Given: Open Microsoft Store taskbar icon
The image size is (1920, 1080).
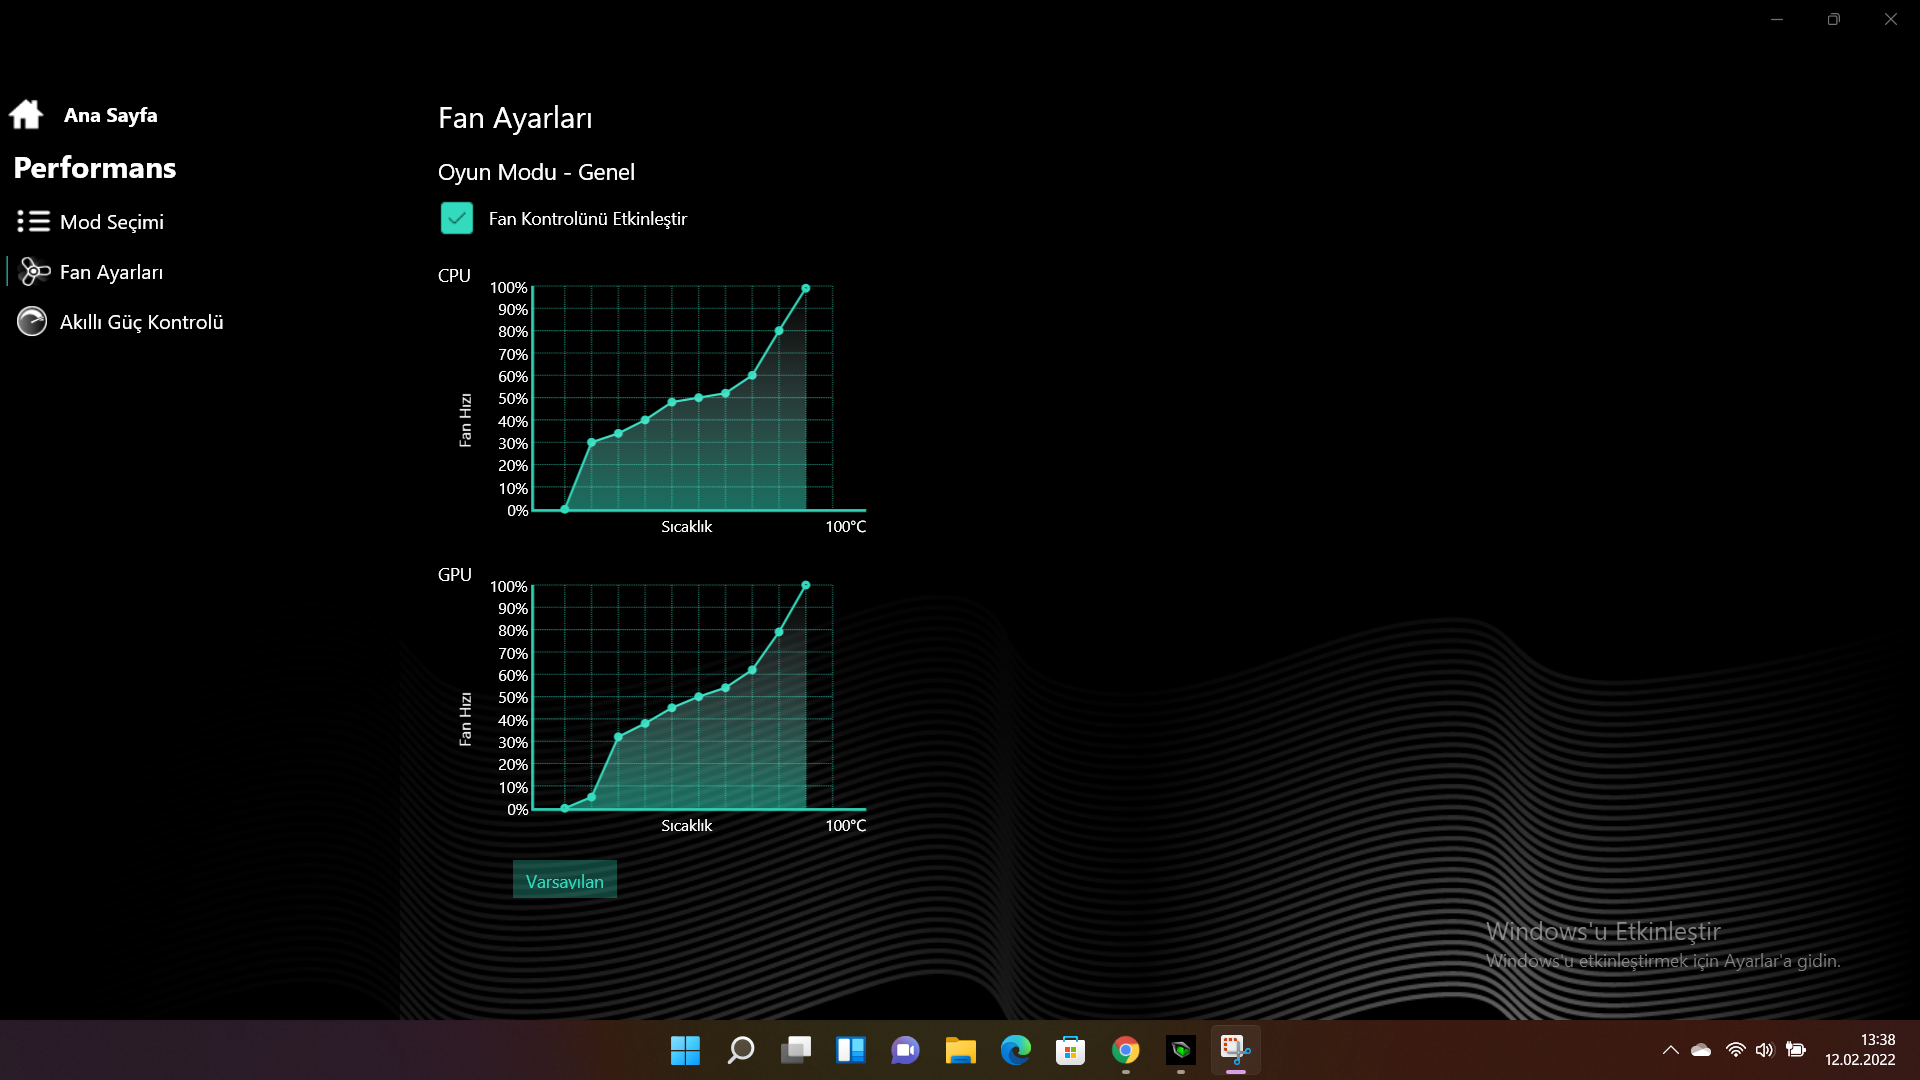Looking at the screenshot, I should coord(1070,1050).
